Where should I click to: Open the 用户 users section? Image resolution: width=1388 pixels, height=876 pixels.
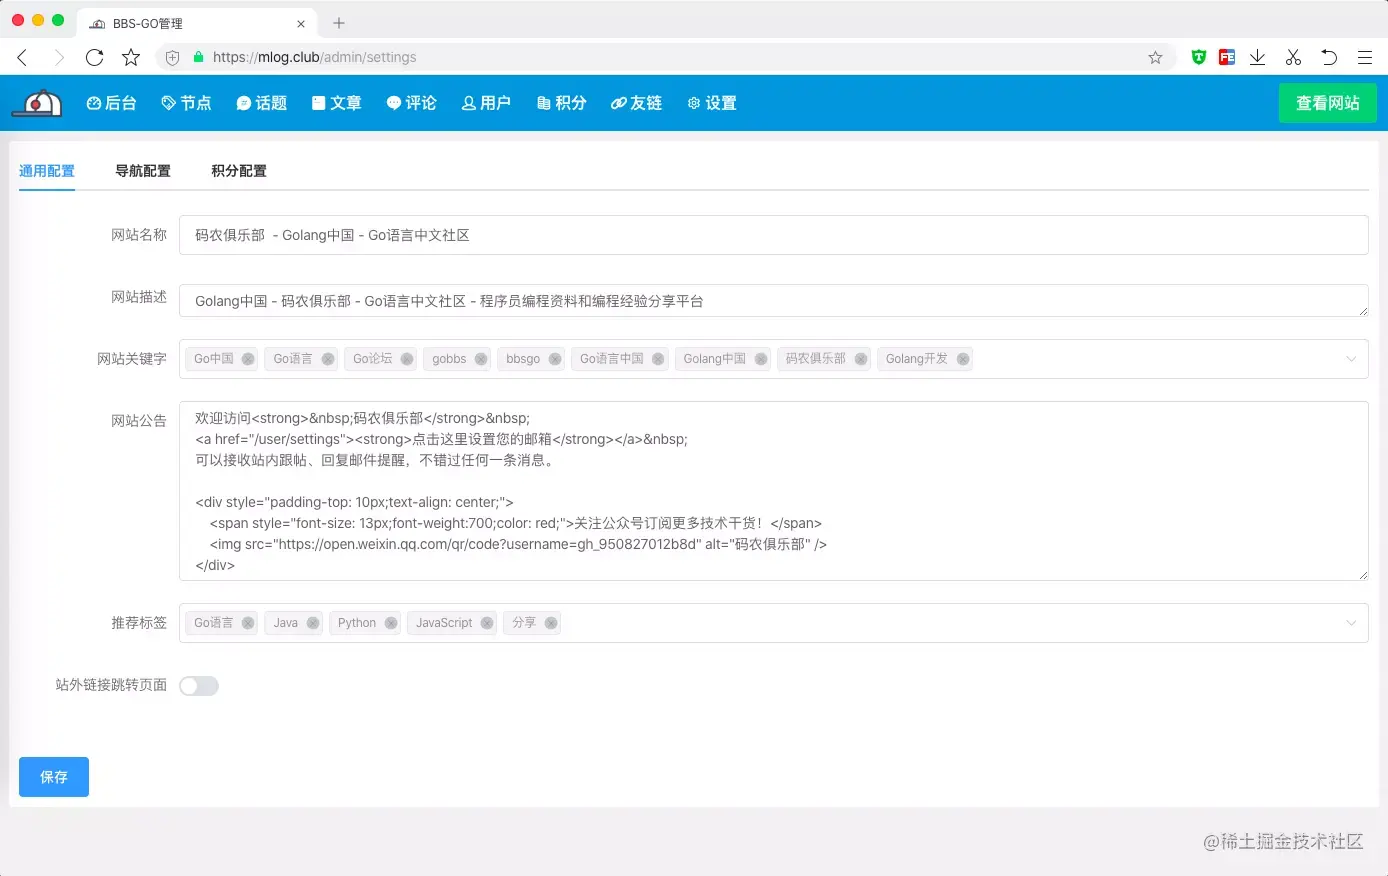point(486,103)
